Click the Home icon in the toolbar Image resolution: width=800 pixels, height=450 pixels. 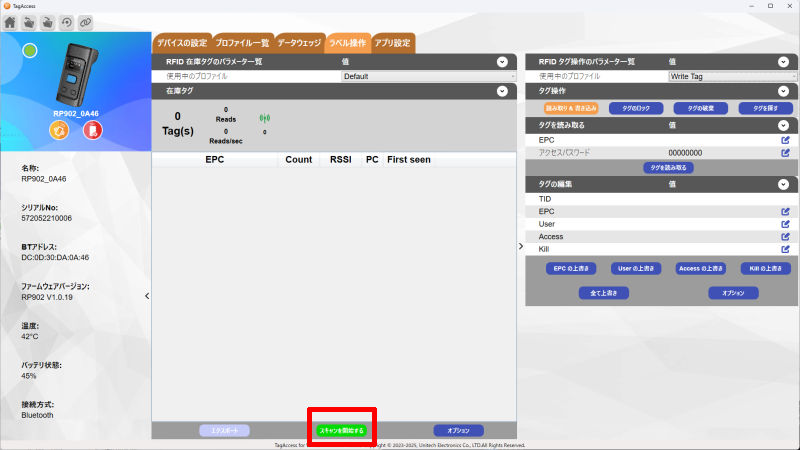(10, 22)
